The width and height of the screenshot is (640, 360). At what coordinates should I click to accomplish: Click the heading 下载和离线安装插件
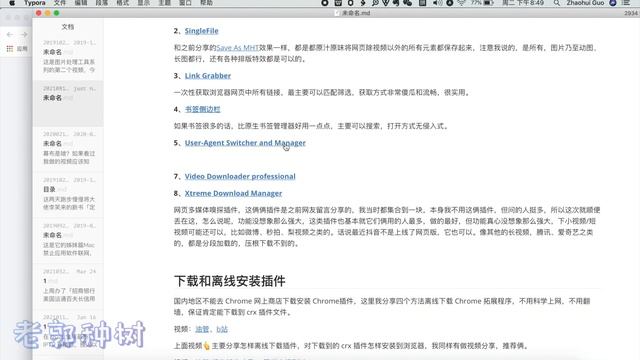pyautogui.click(x=229, y=281)
